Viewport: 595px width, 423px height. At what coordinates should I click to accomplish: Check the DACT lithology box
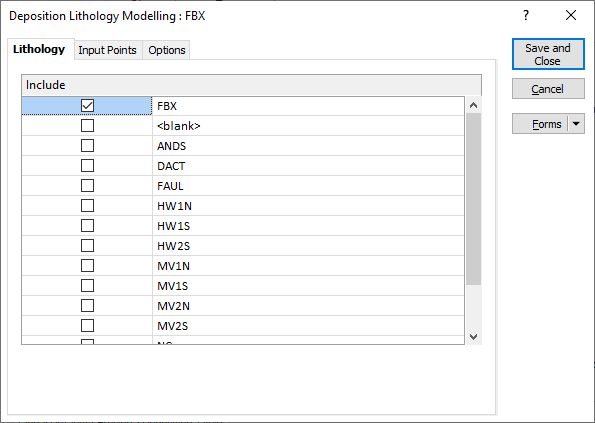(87, 166)
